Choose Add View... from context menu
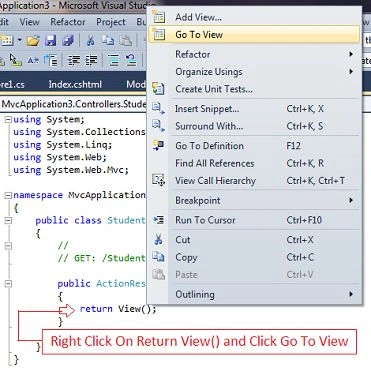Image resolution: width=371 pixels, height=375 pixels. pos(254,17)
